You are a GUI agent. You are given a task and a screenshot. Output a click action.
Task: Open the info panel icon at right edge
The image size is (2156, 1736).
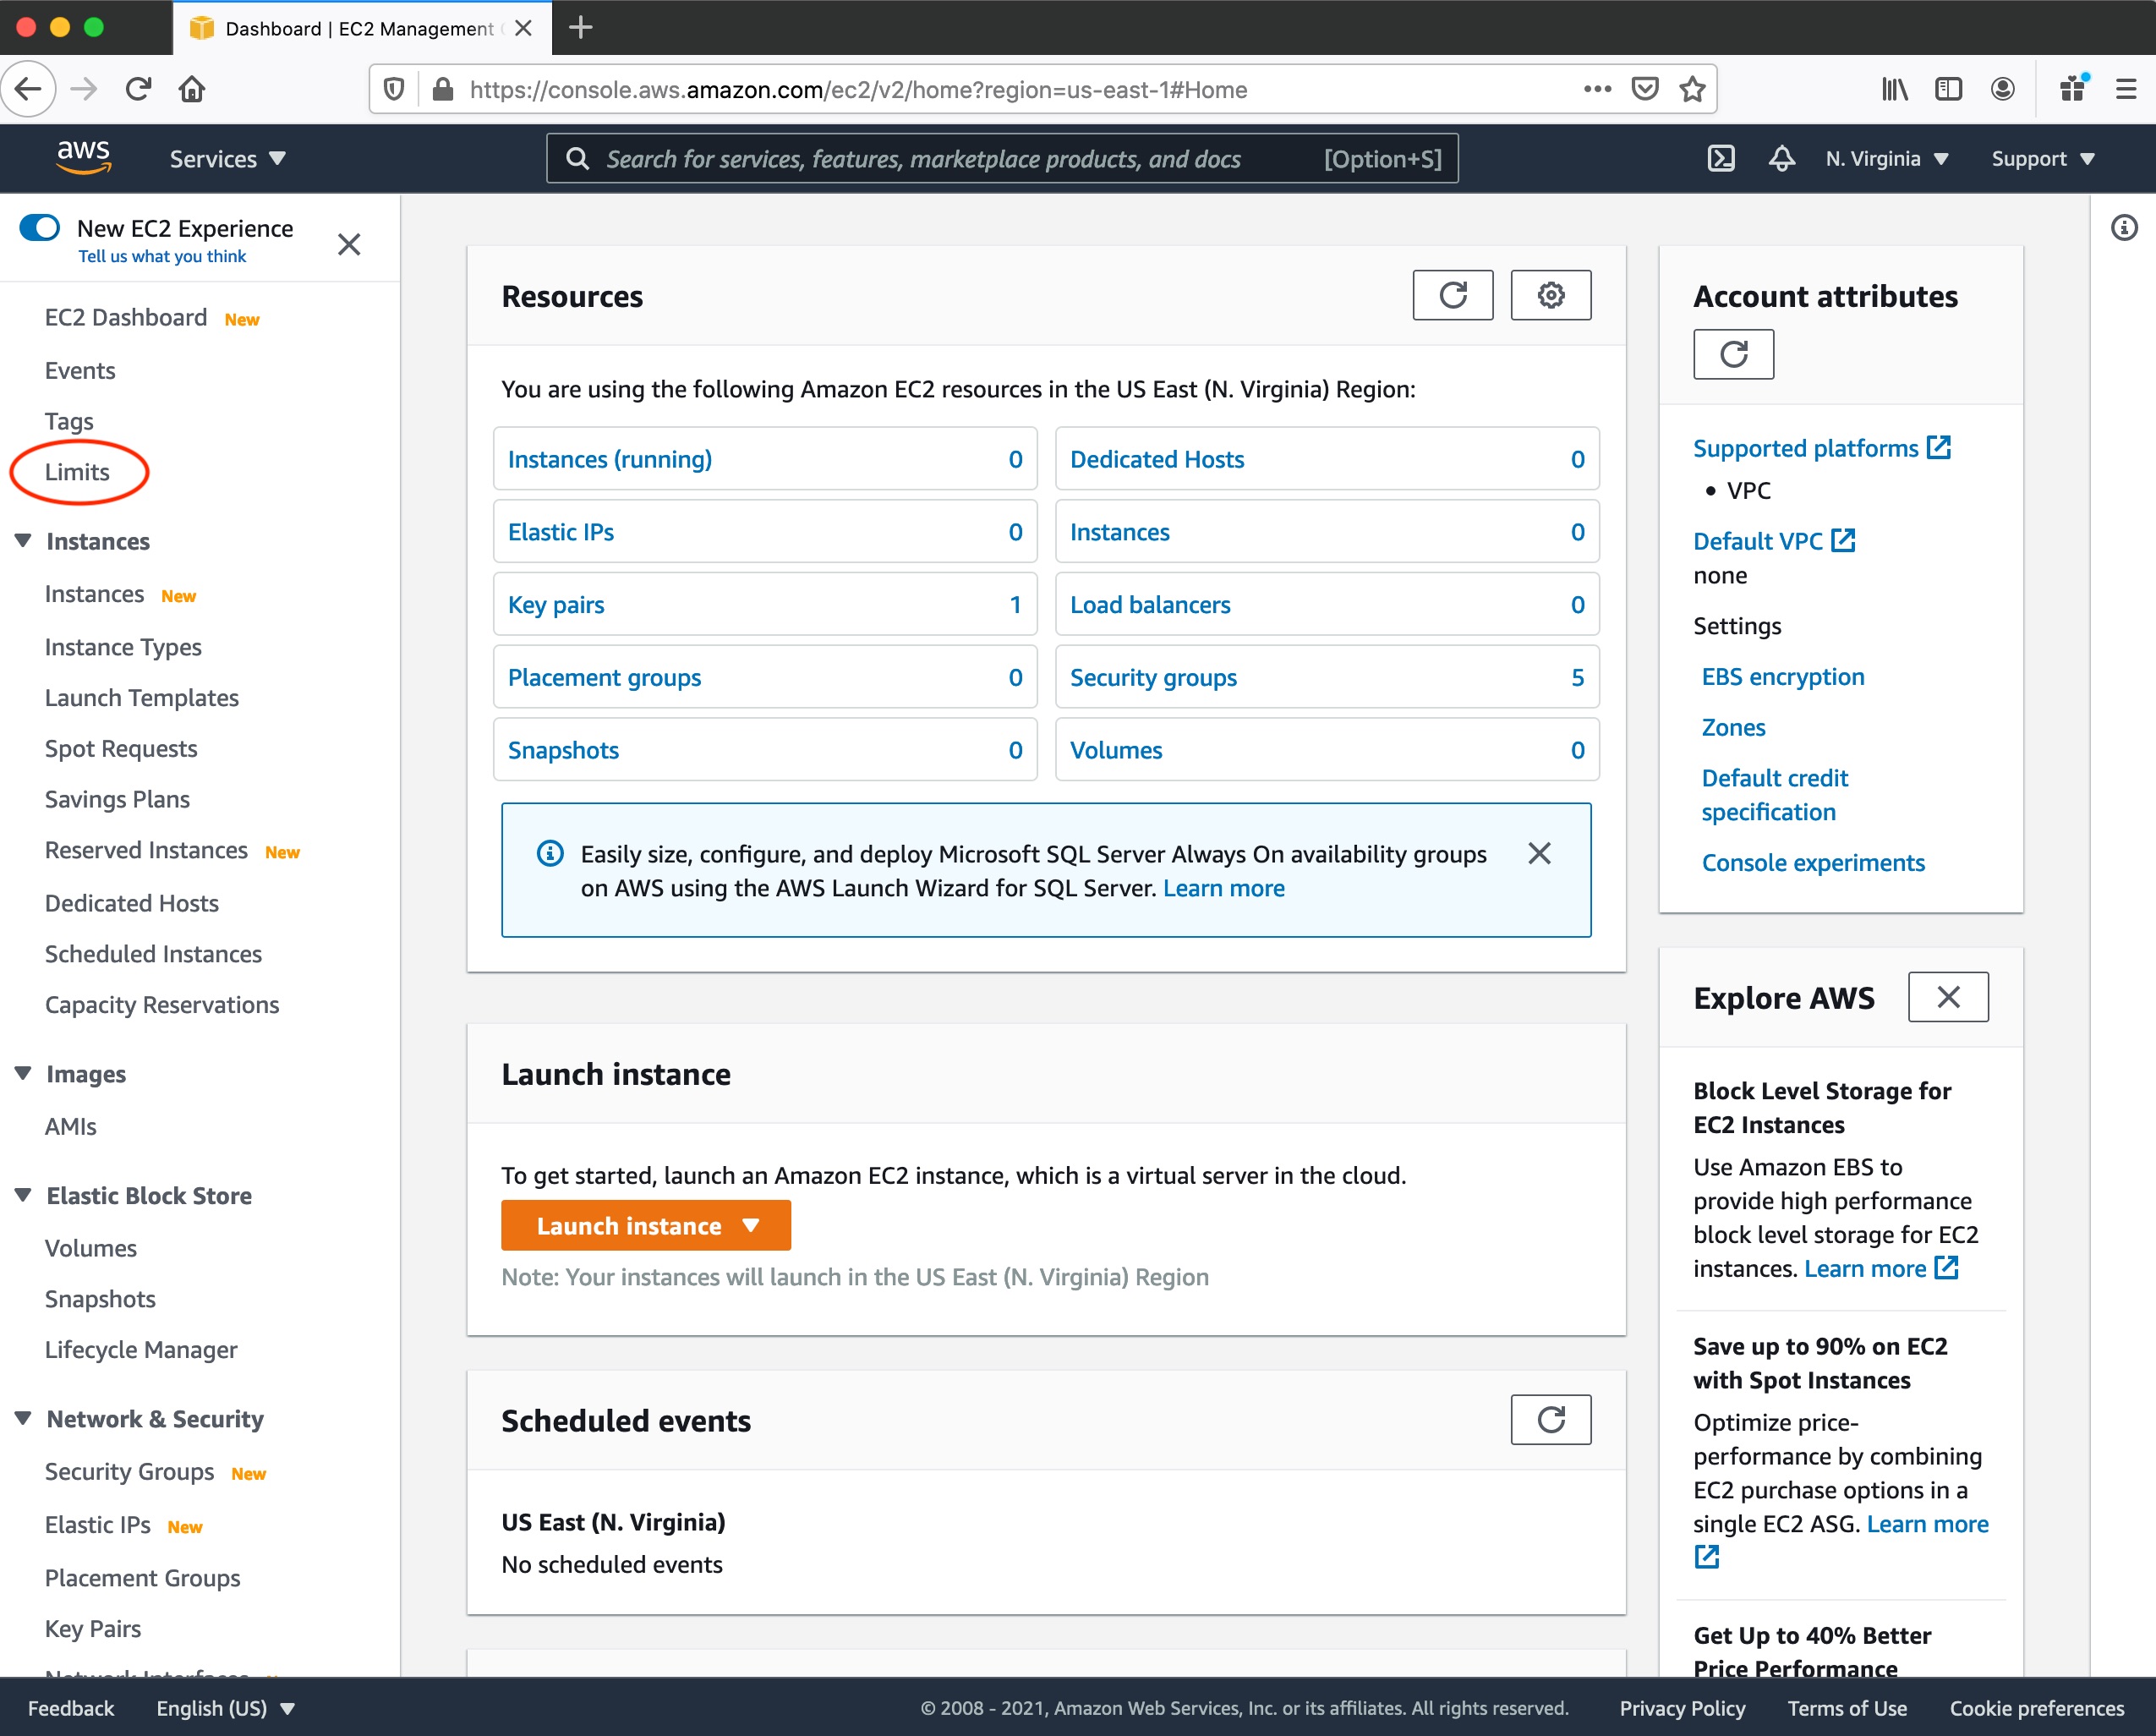[2124, 228]
